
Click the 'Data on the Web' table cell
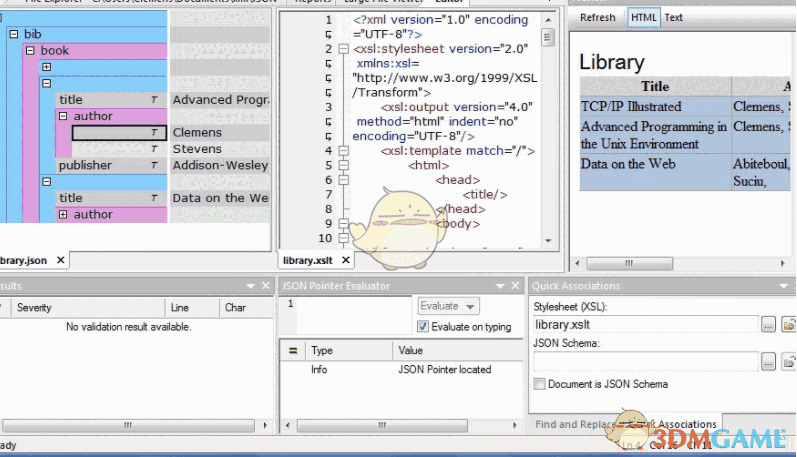tap(655, 173)
